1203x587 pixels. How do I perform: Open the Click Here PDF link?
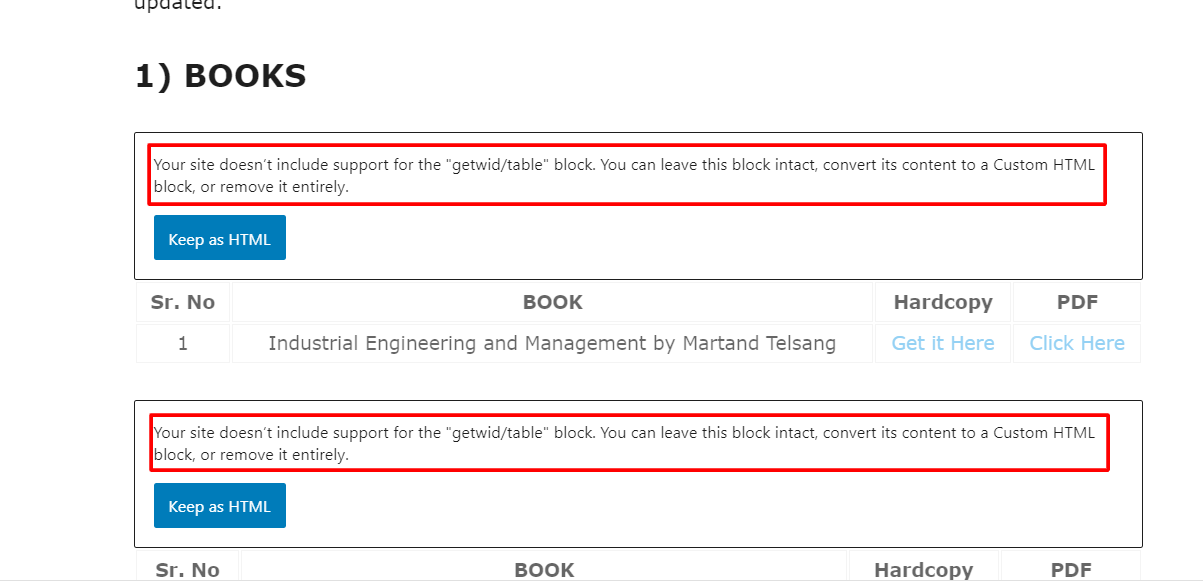coord(1077,343)
